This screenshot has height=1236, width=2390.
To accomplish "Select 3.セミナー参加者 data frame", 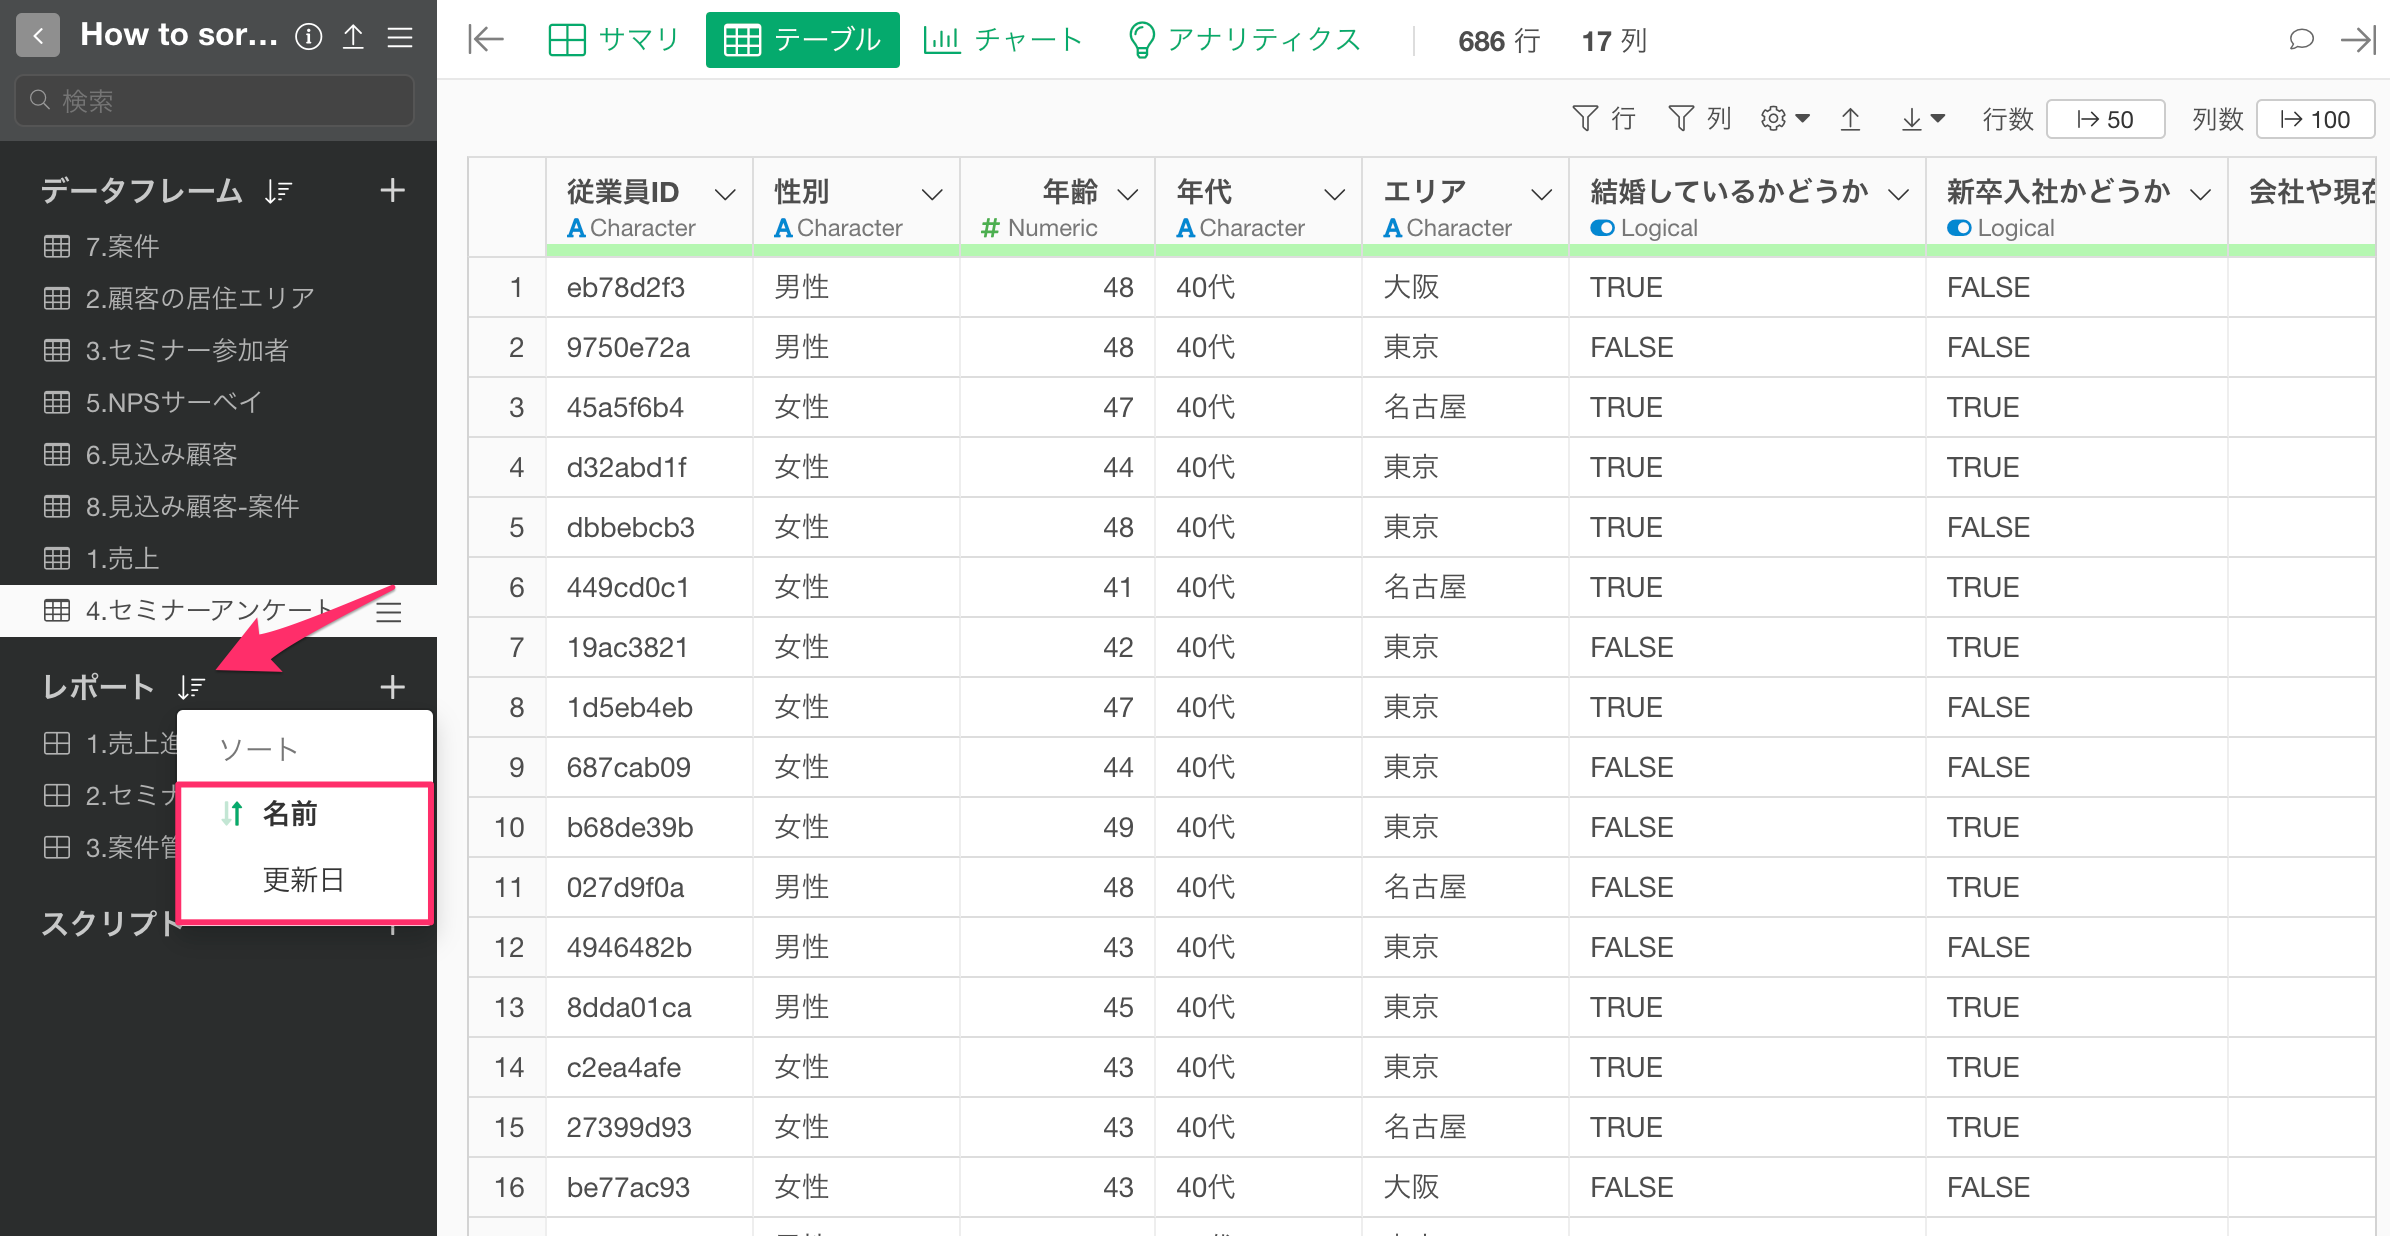I will pos(218,350).
